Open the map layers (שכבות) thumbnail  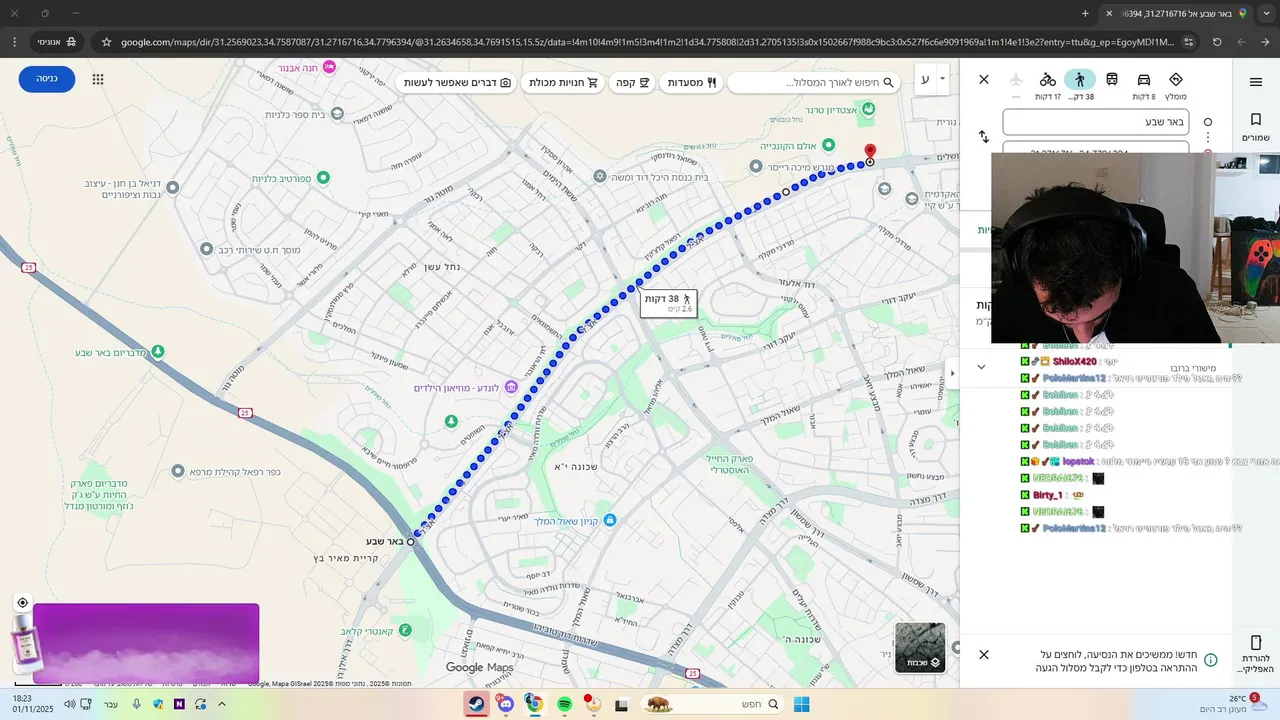(x=920, y=647)
